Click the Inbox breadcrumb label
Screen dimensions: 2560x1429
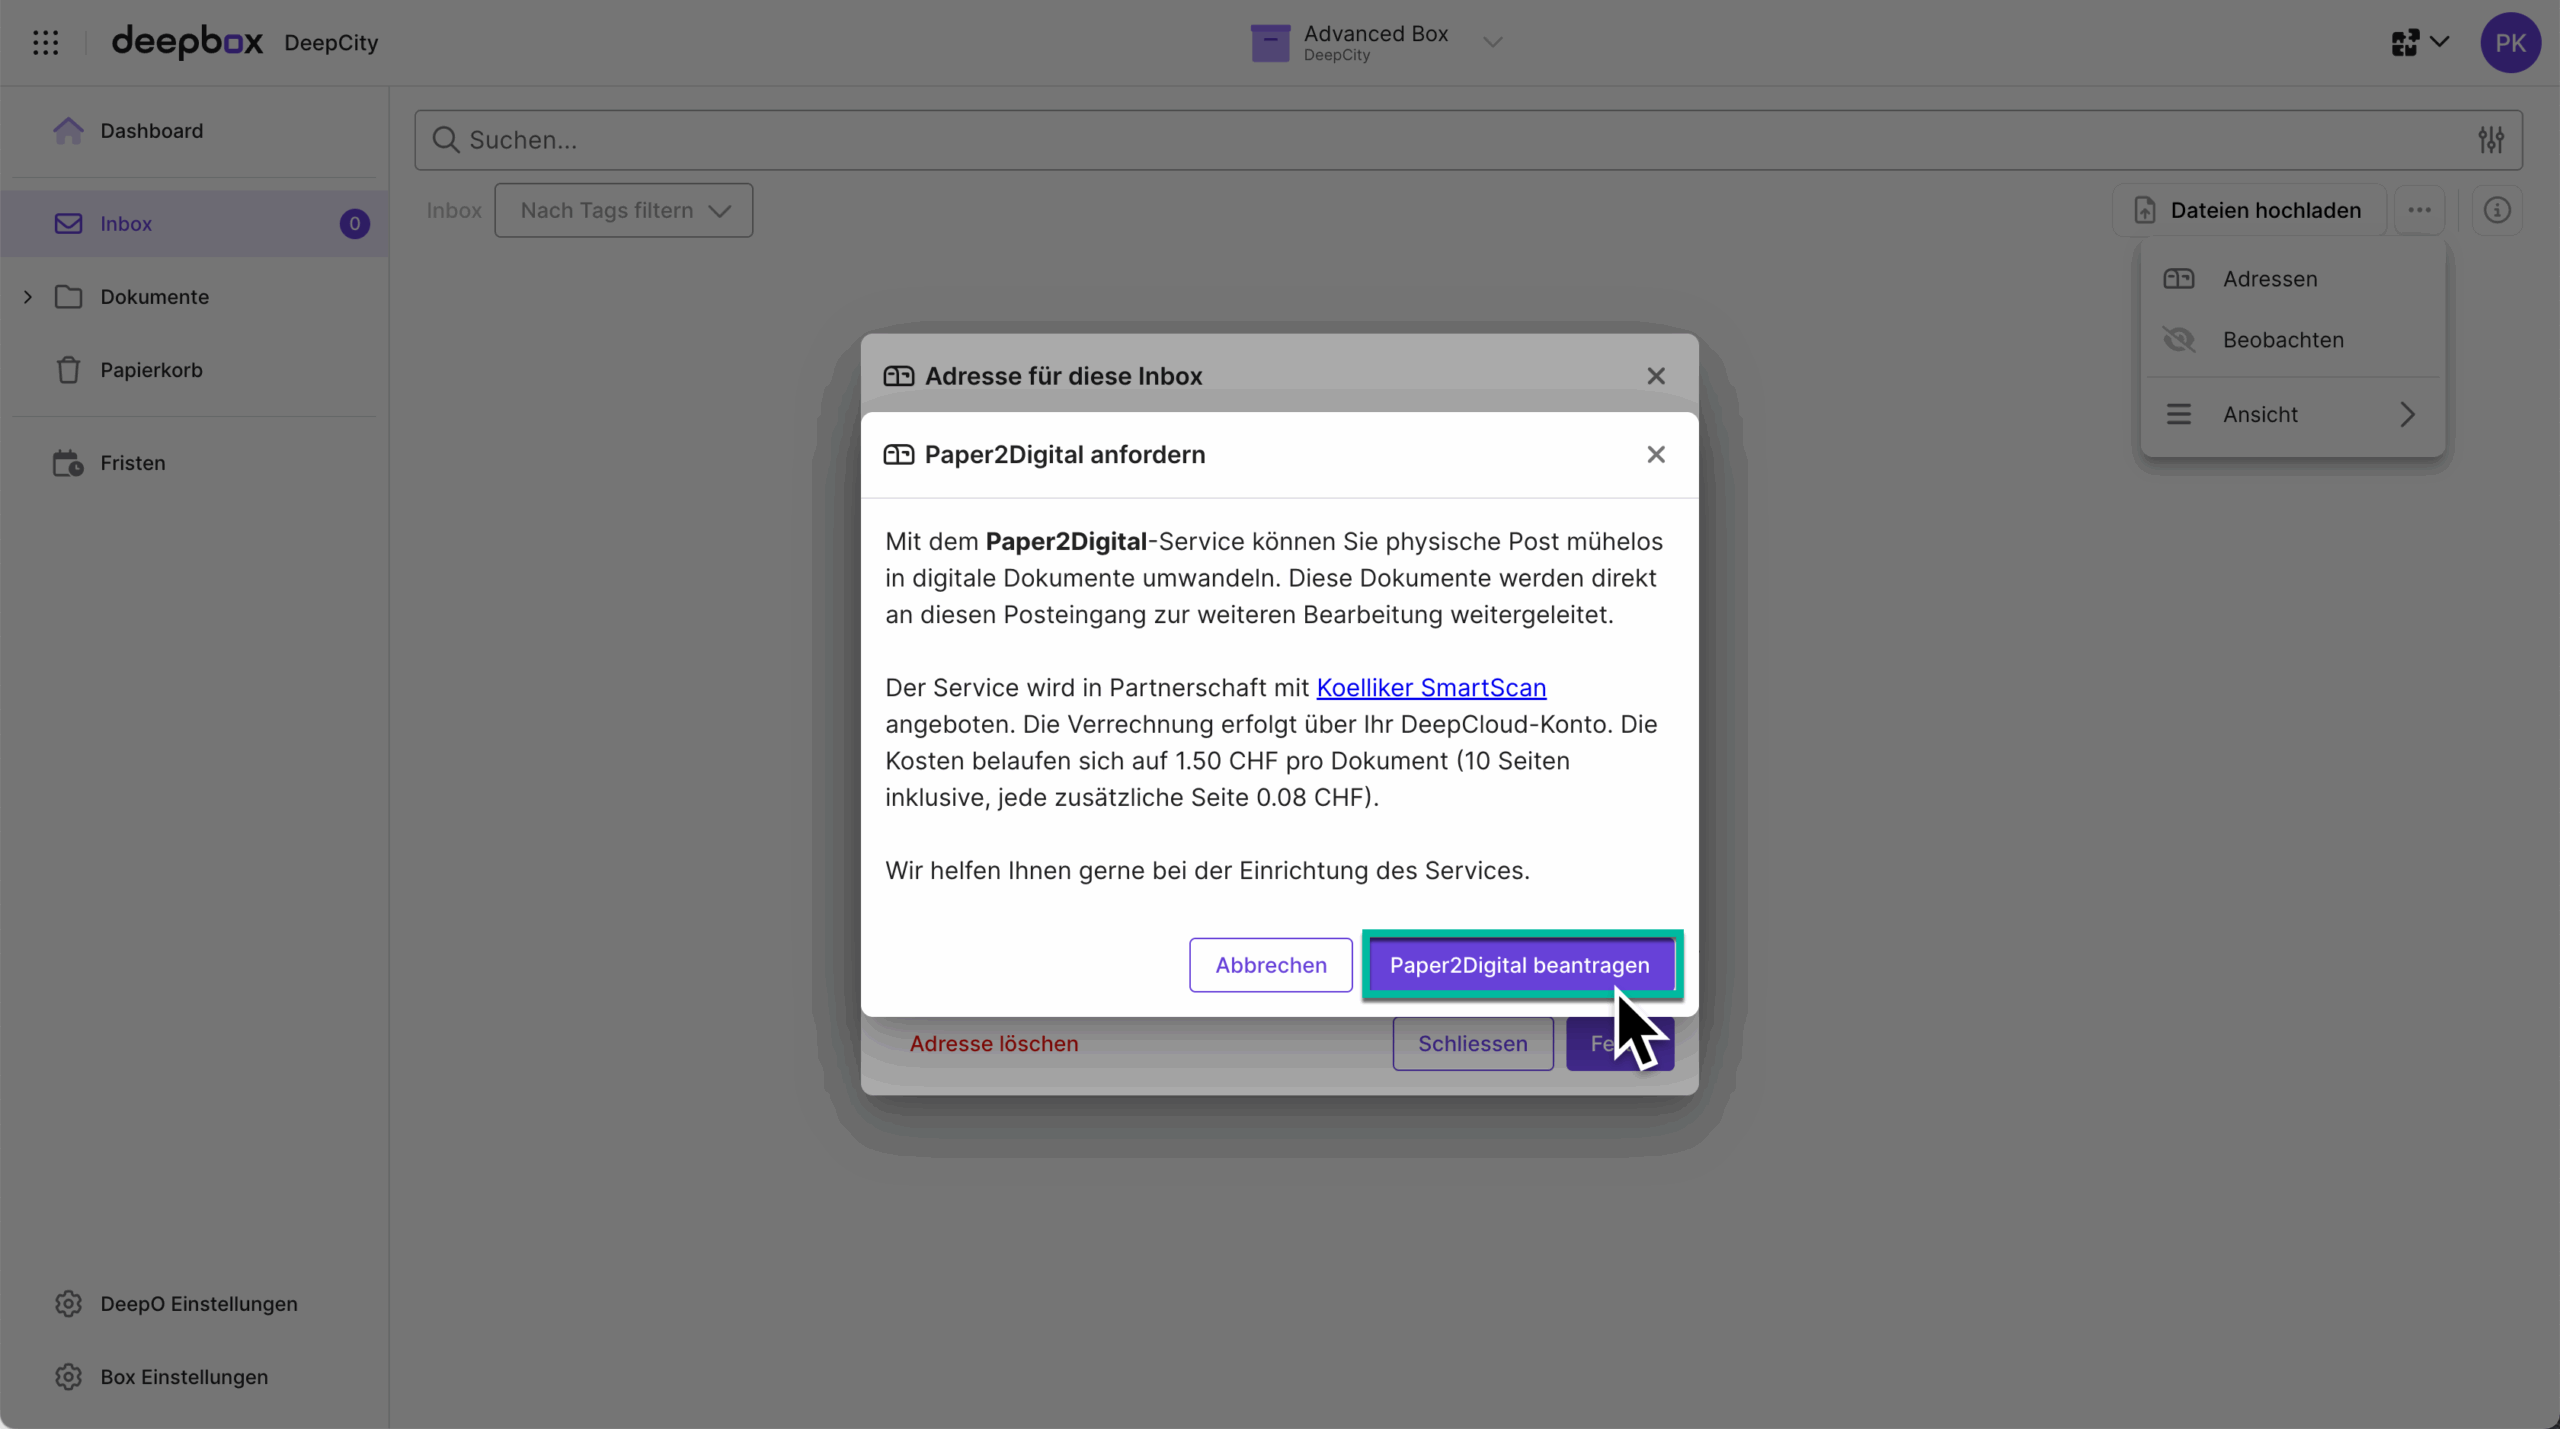pos(454,210)
